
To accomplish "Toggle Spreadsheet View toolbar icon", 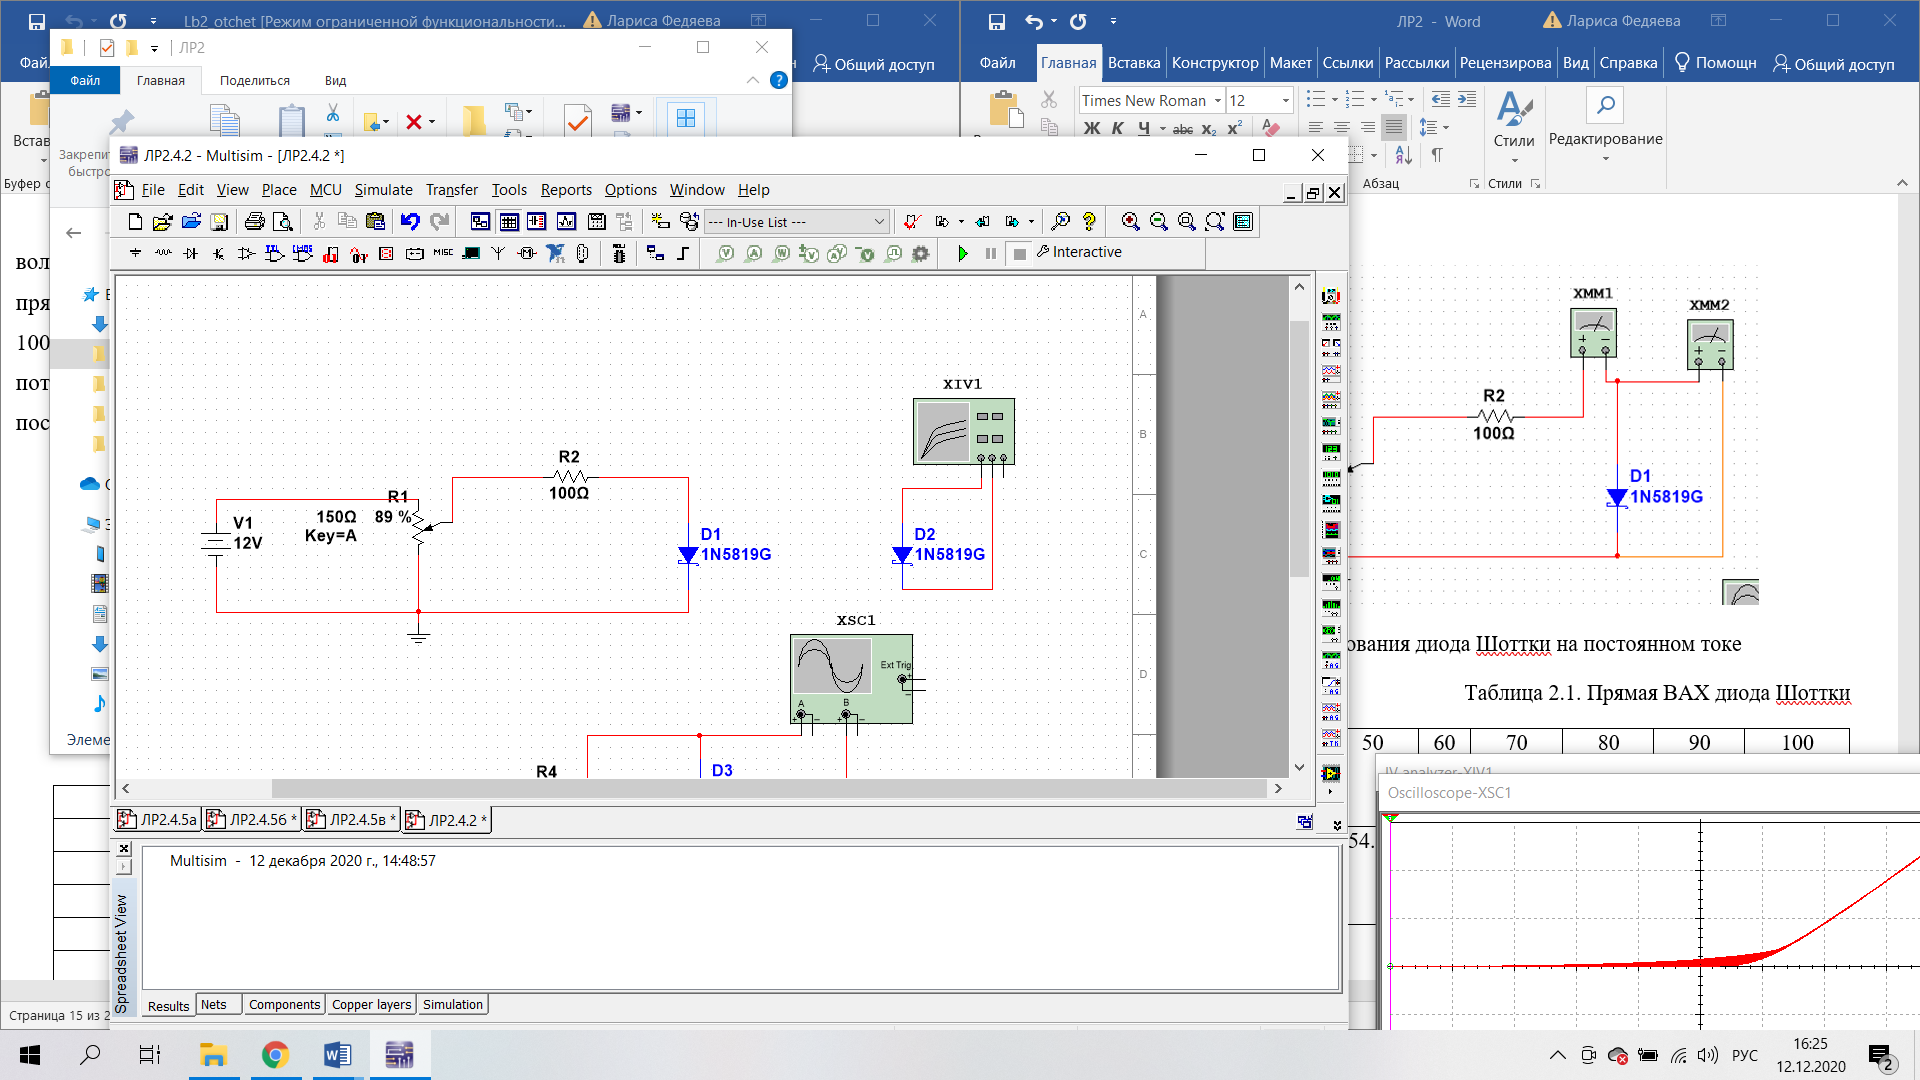I will (x=509, y=222).
